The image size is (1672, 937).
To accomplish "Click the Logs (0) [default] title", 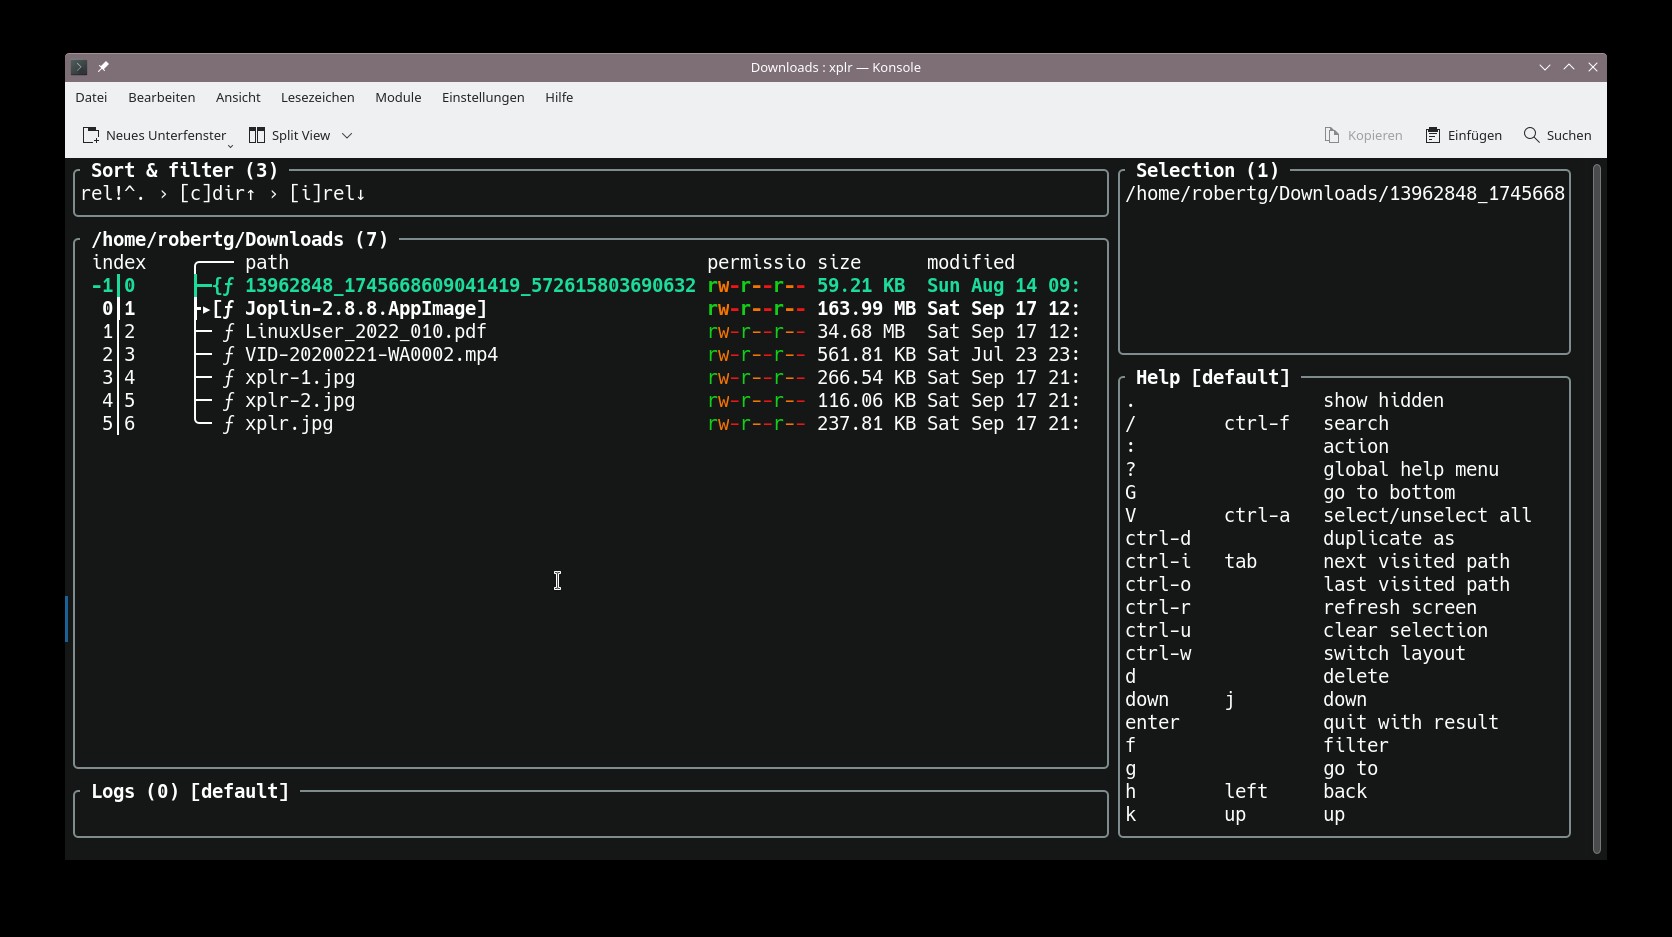I will [x=190, y=791].
